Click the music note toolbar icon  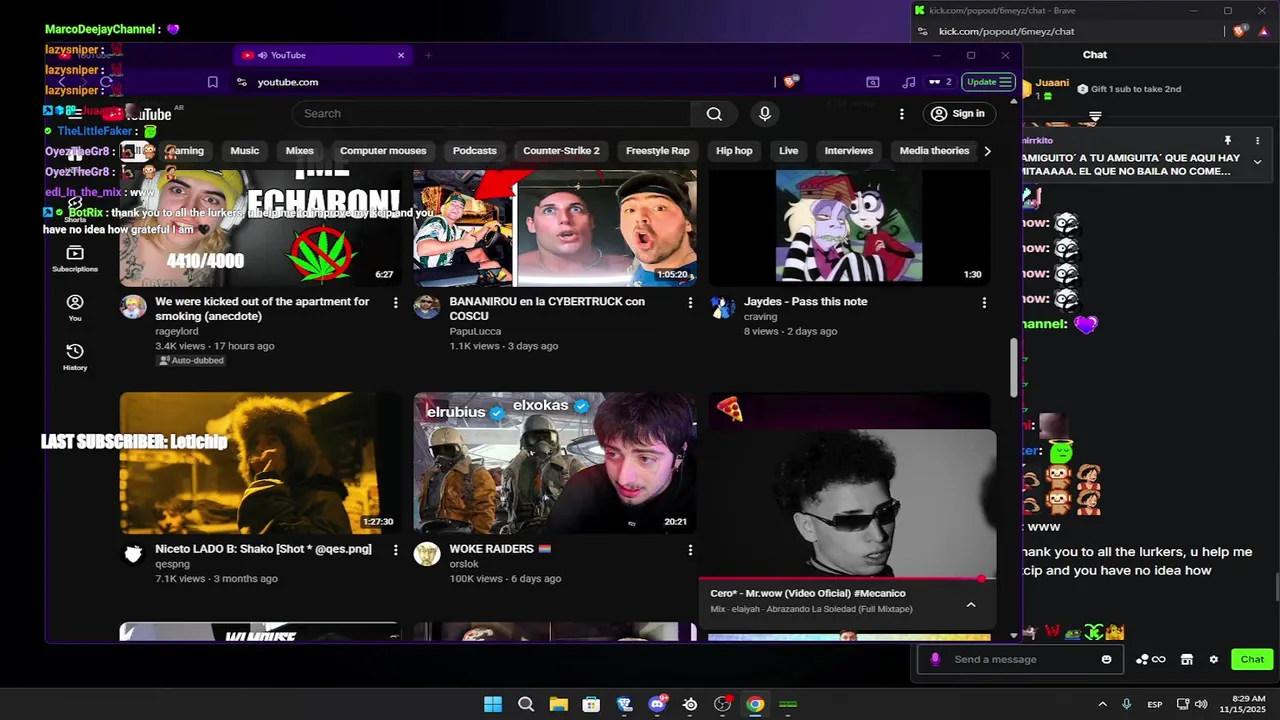coord(908,82)
